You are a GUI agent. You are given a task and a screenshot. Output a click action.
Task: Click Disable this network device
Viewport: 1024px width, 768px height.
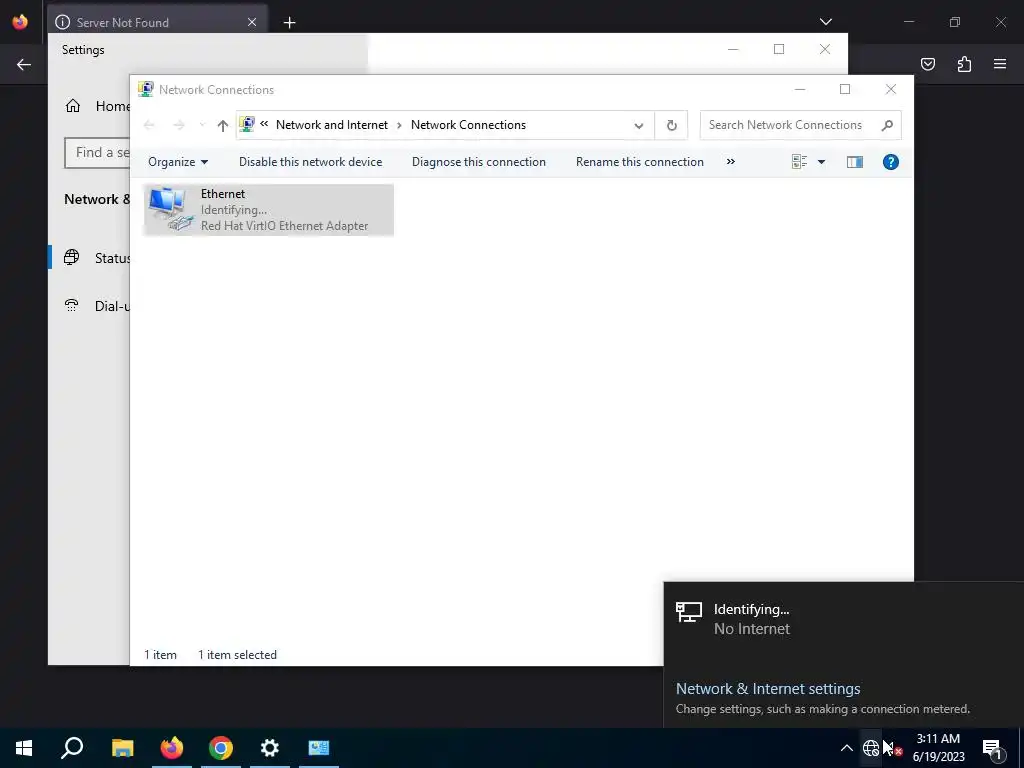310,162
